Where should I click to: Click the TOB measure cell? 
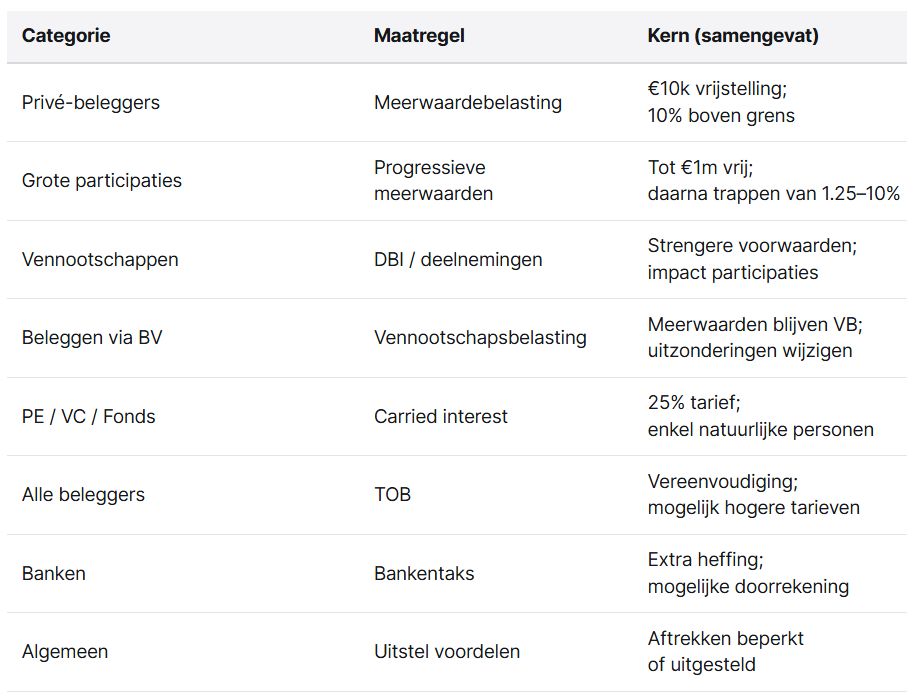click(x=392, y=494)
